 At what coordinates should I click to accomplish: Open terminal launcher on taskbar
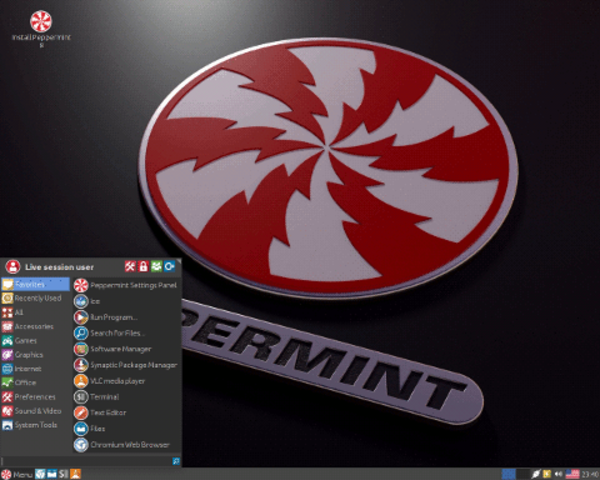(x=64, y=474)
